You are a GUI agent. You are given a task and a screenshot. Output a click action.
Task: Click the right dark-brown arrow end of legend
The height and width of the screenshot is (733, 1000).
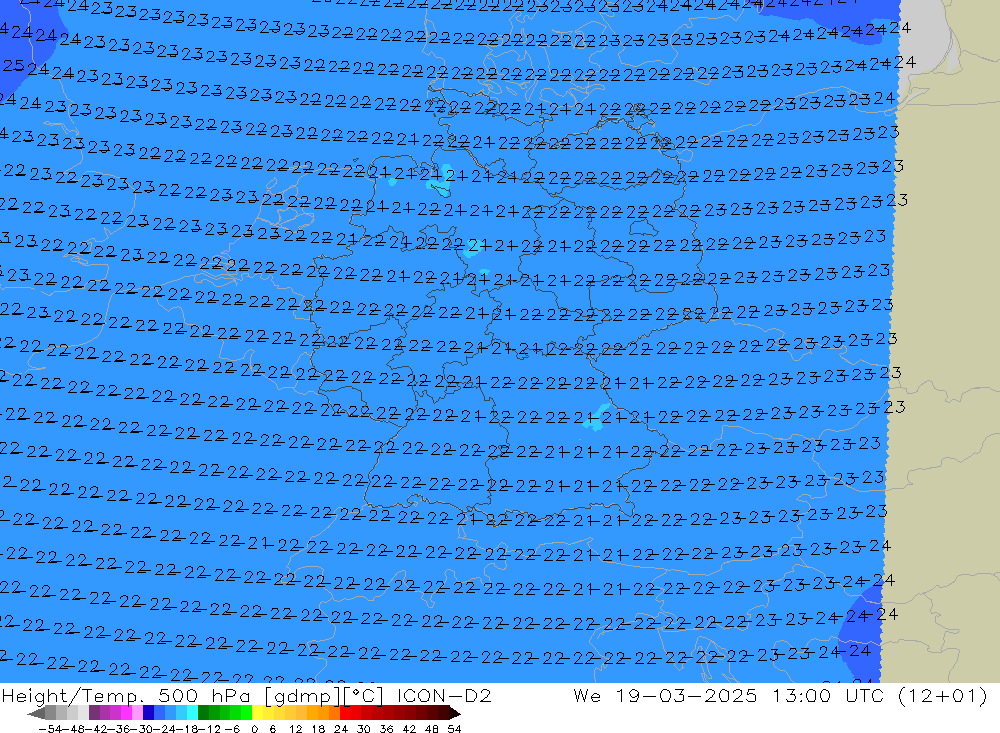pos(455,713)
